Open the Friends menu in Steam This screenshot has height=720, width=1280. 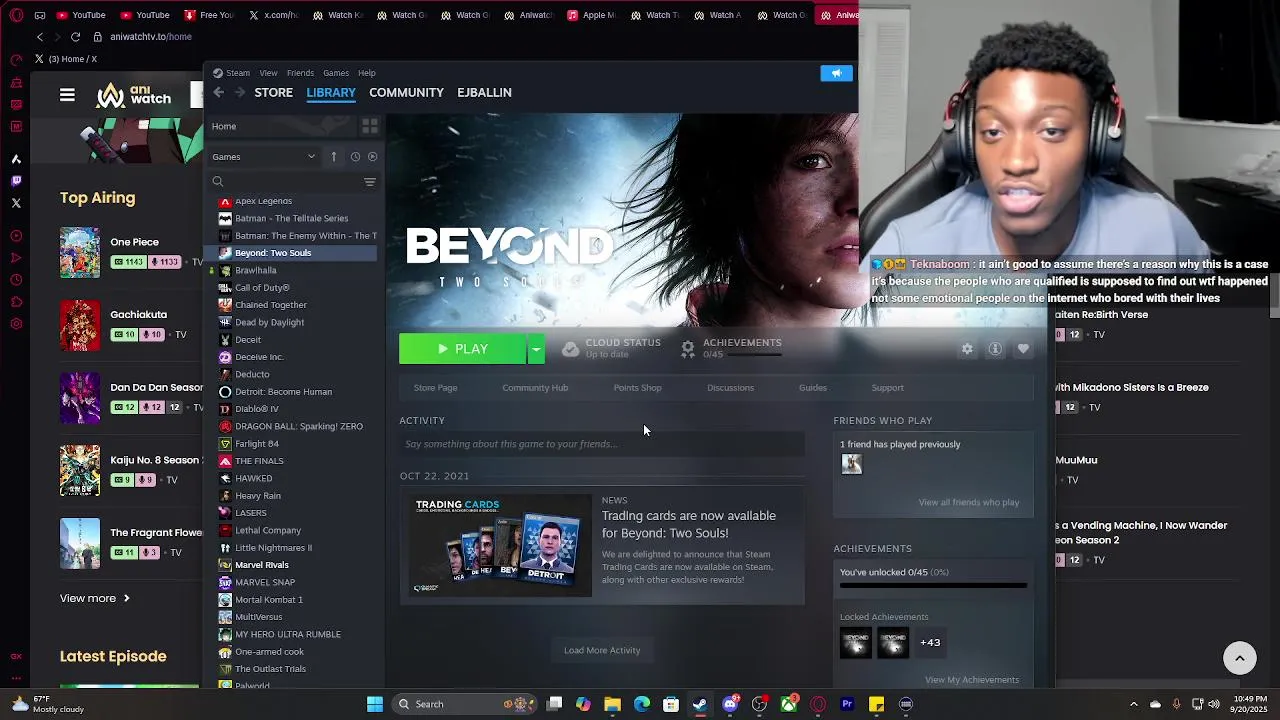300,73
